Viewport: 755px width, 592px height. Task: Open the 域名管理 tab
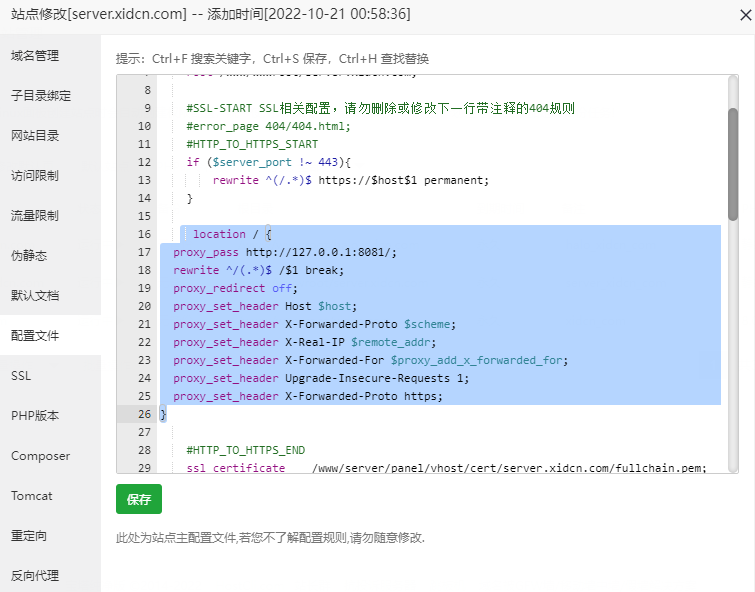pyautogui.click(x=35, y=56)
